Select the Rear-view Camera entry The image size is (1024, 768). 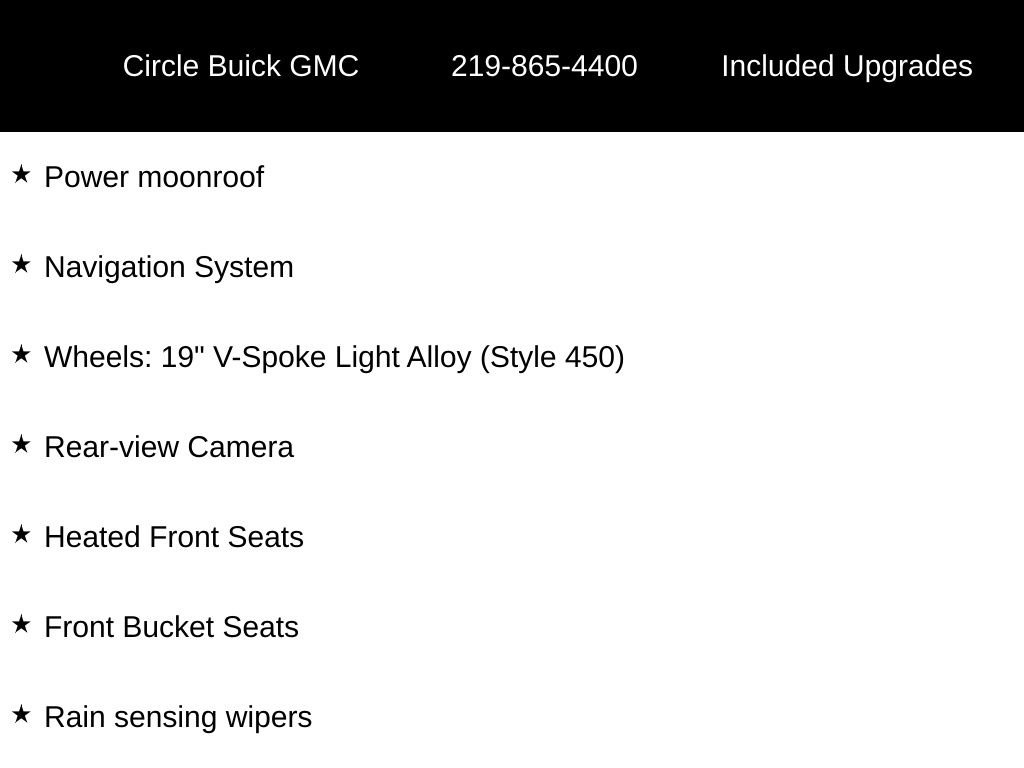(169, 447)
